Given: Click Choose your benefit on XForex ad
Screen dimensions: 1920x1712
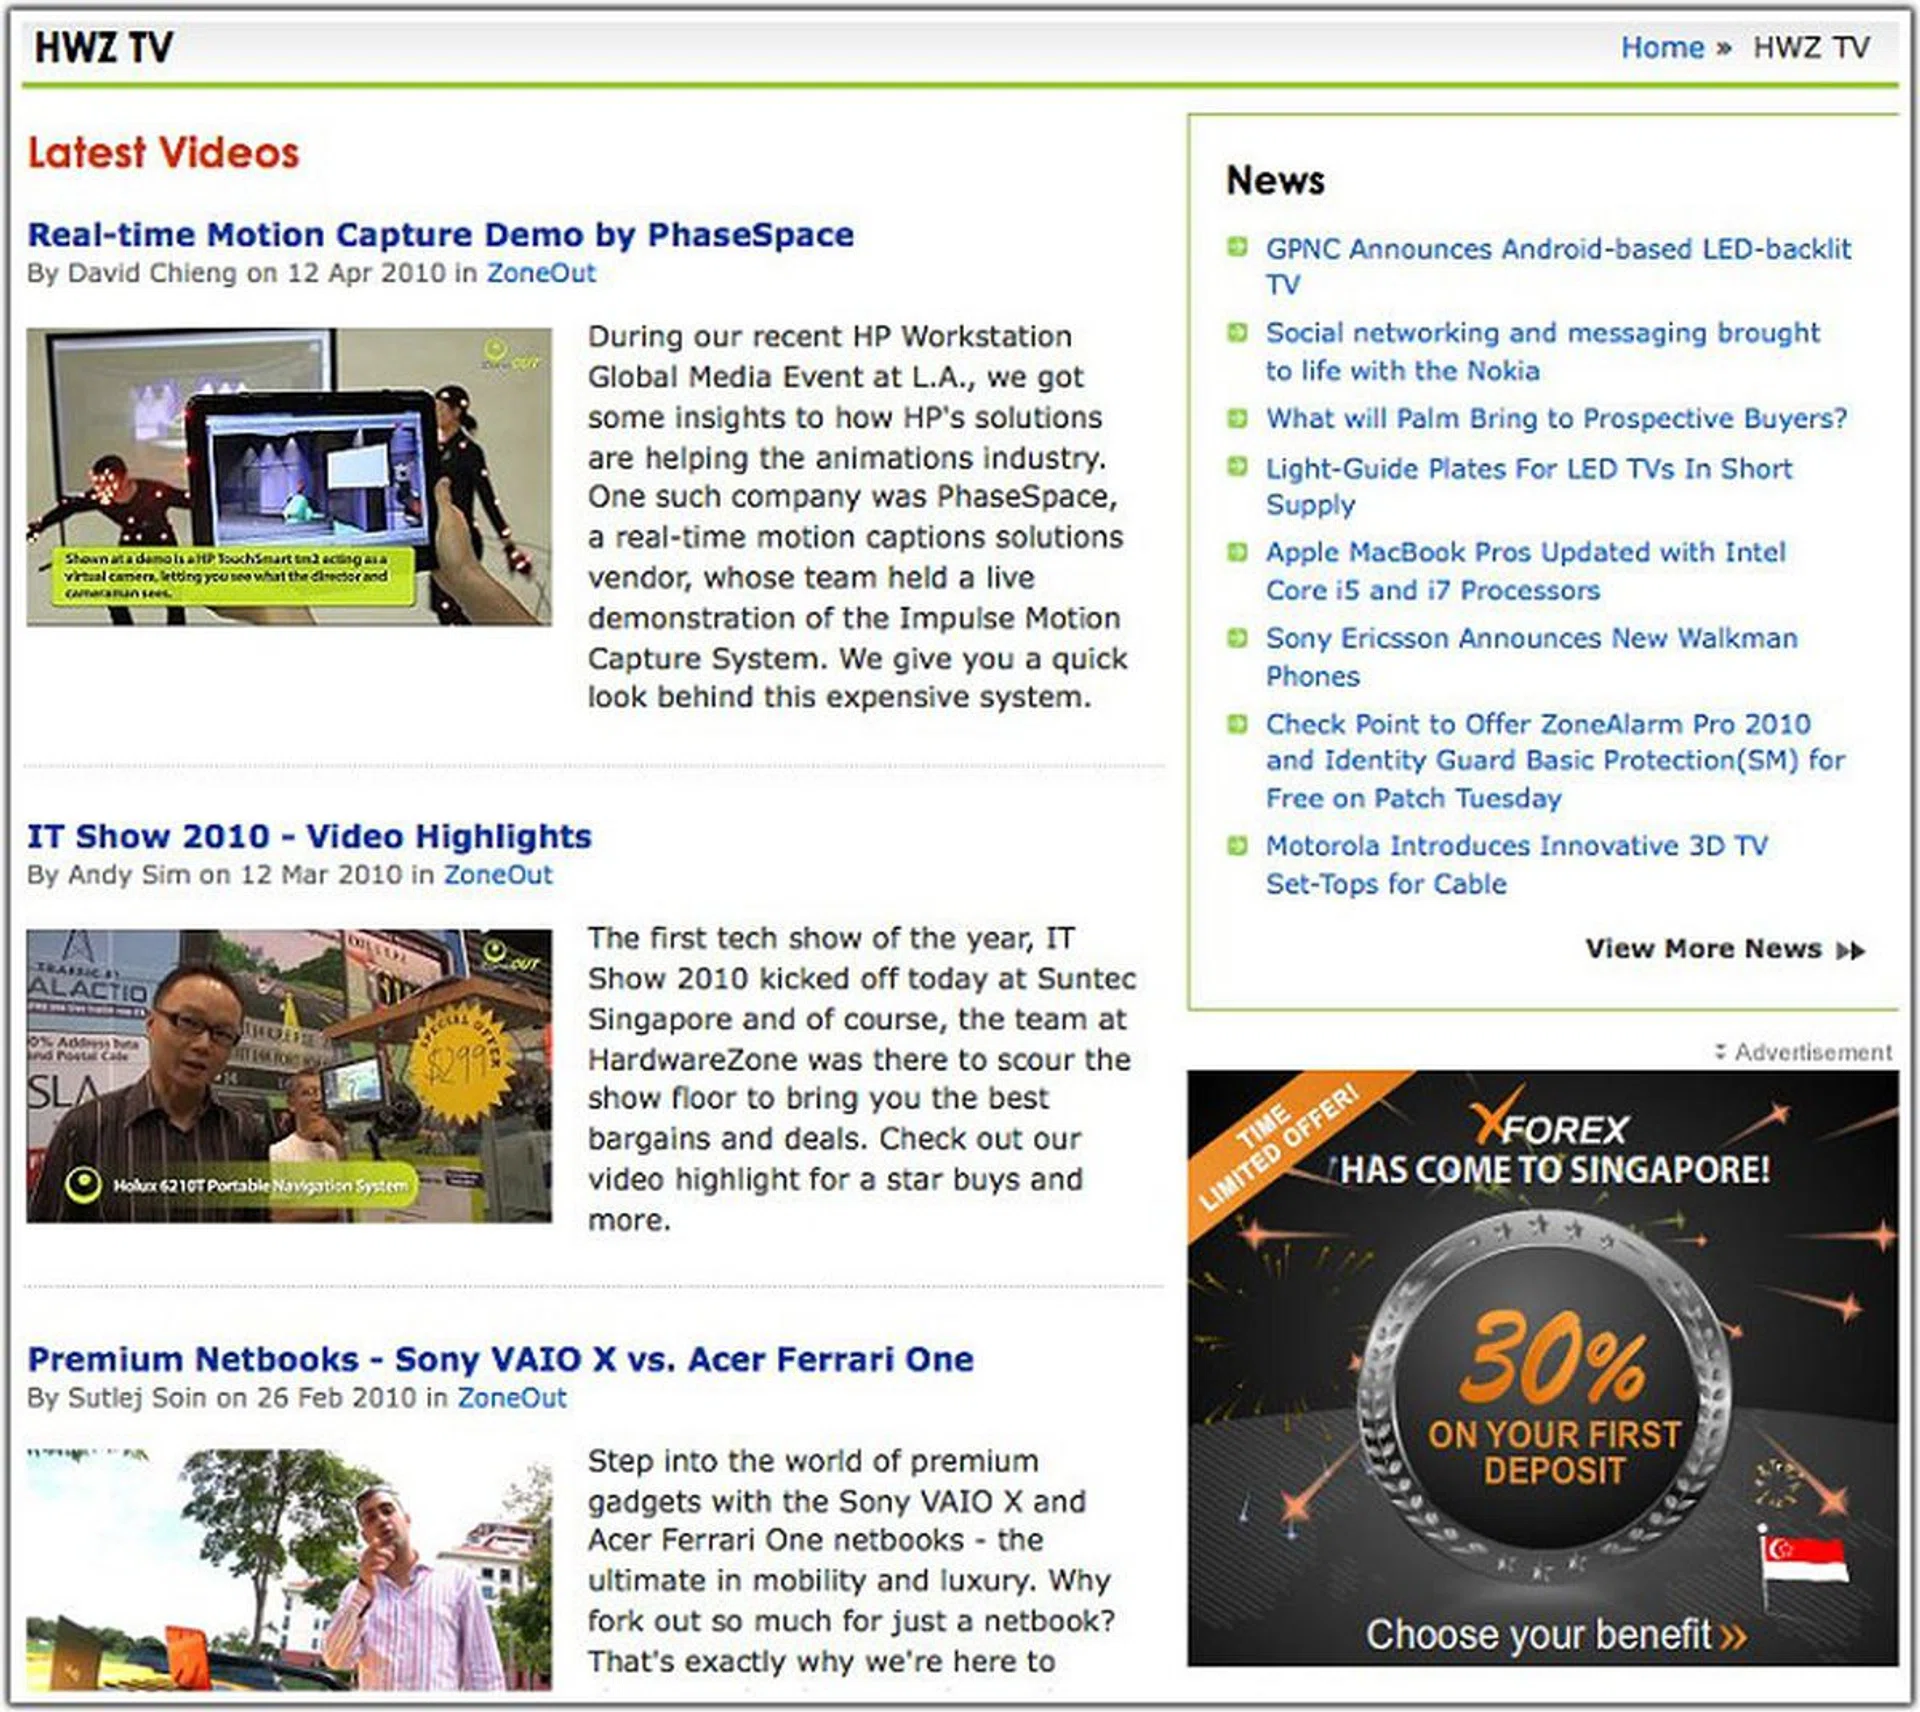Looking at the screenshot, I should 1554,1635.
